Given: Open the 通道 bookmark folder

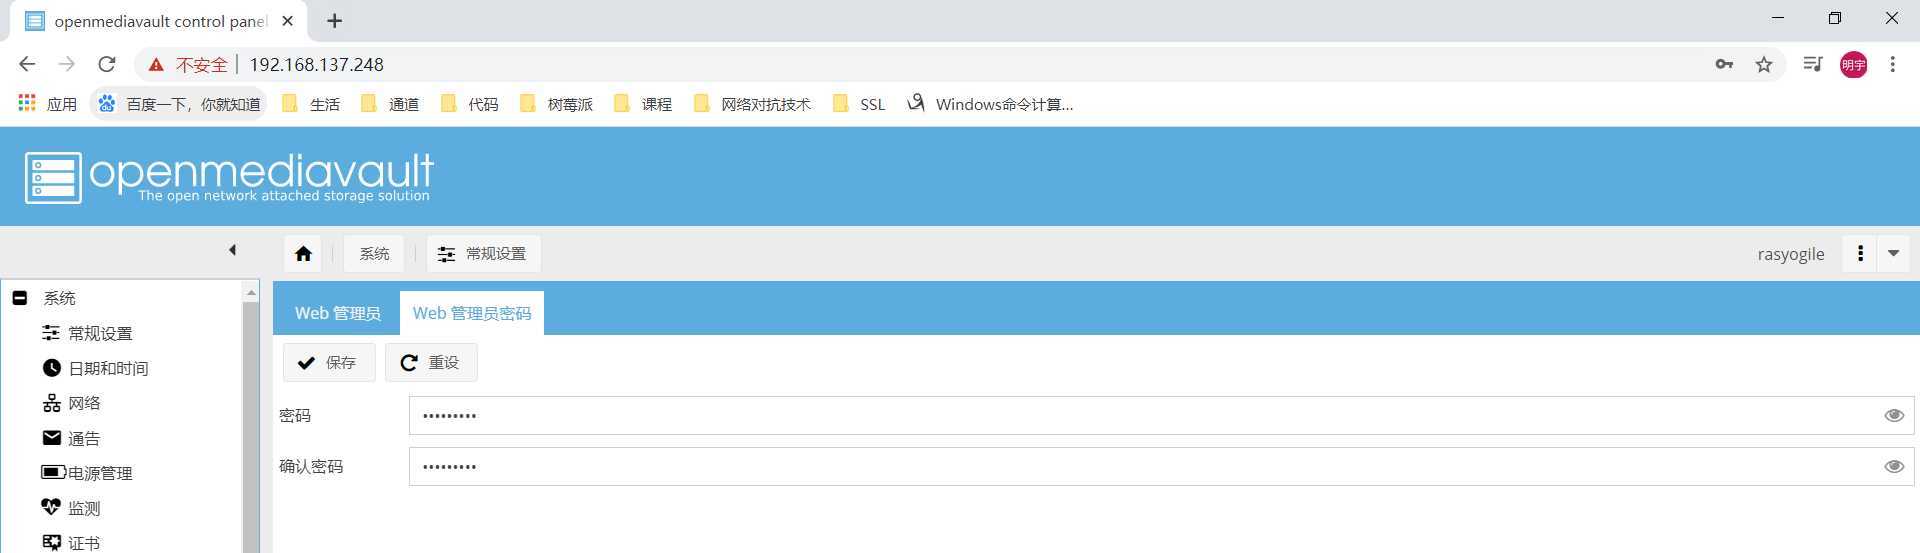Looking at the screenshot, I should pyautogui.click(x=390, y=104).
